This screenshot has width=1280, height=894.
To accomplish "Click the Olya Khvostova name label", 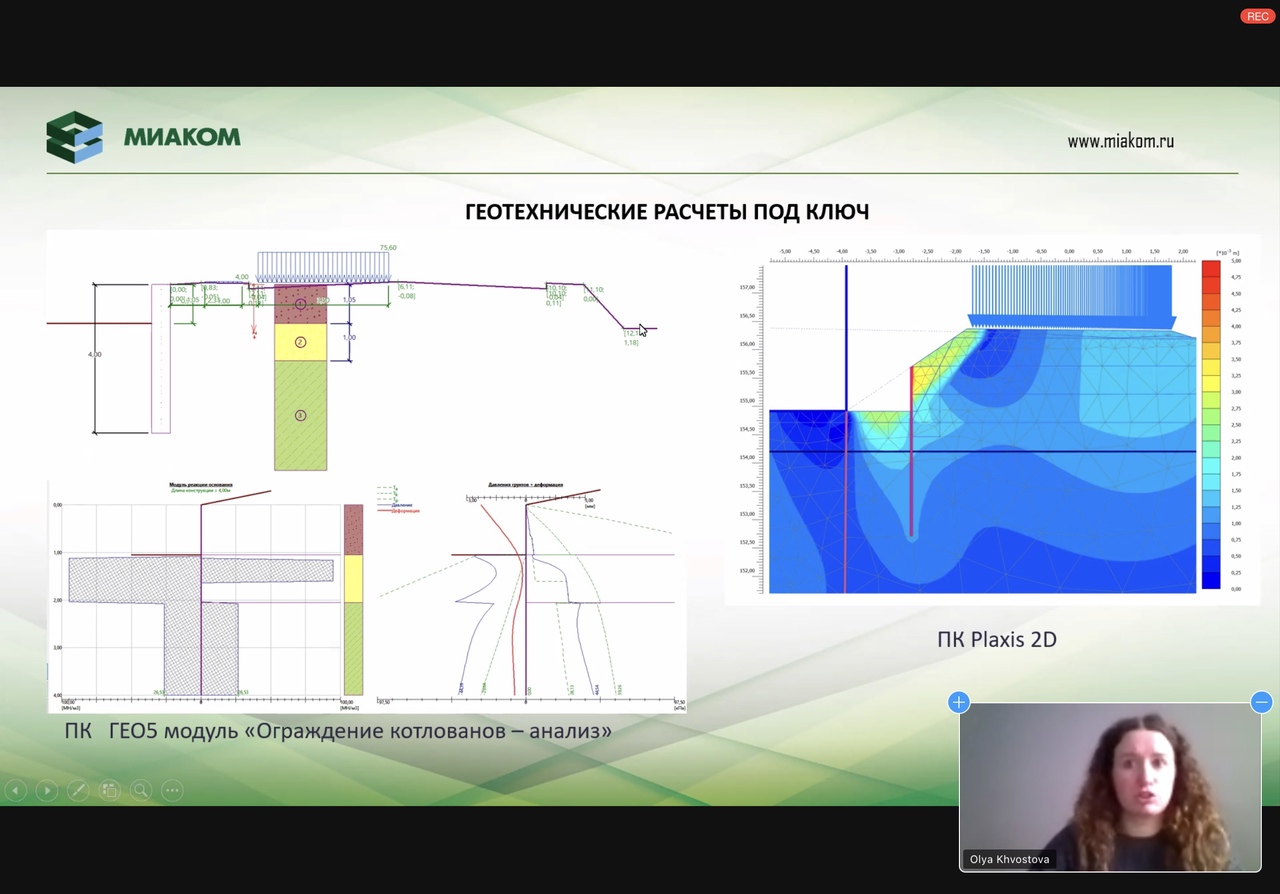I will (x=1009, y=859).
